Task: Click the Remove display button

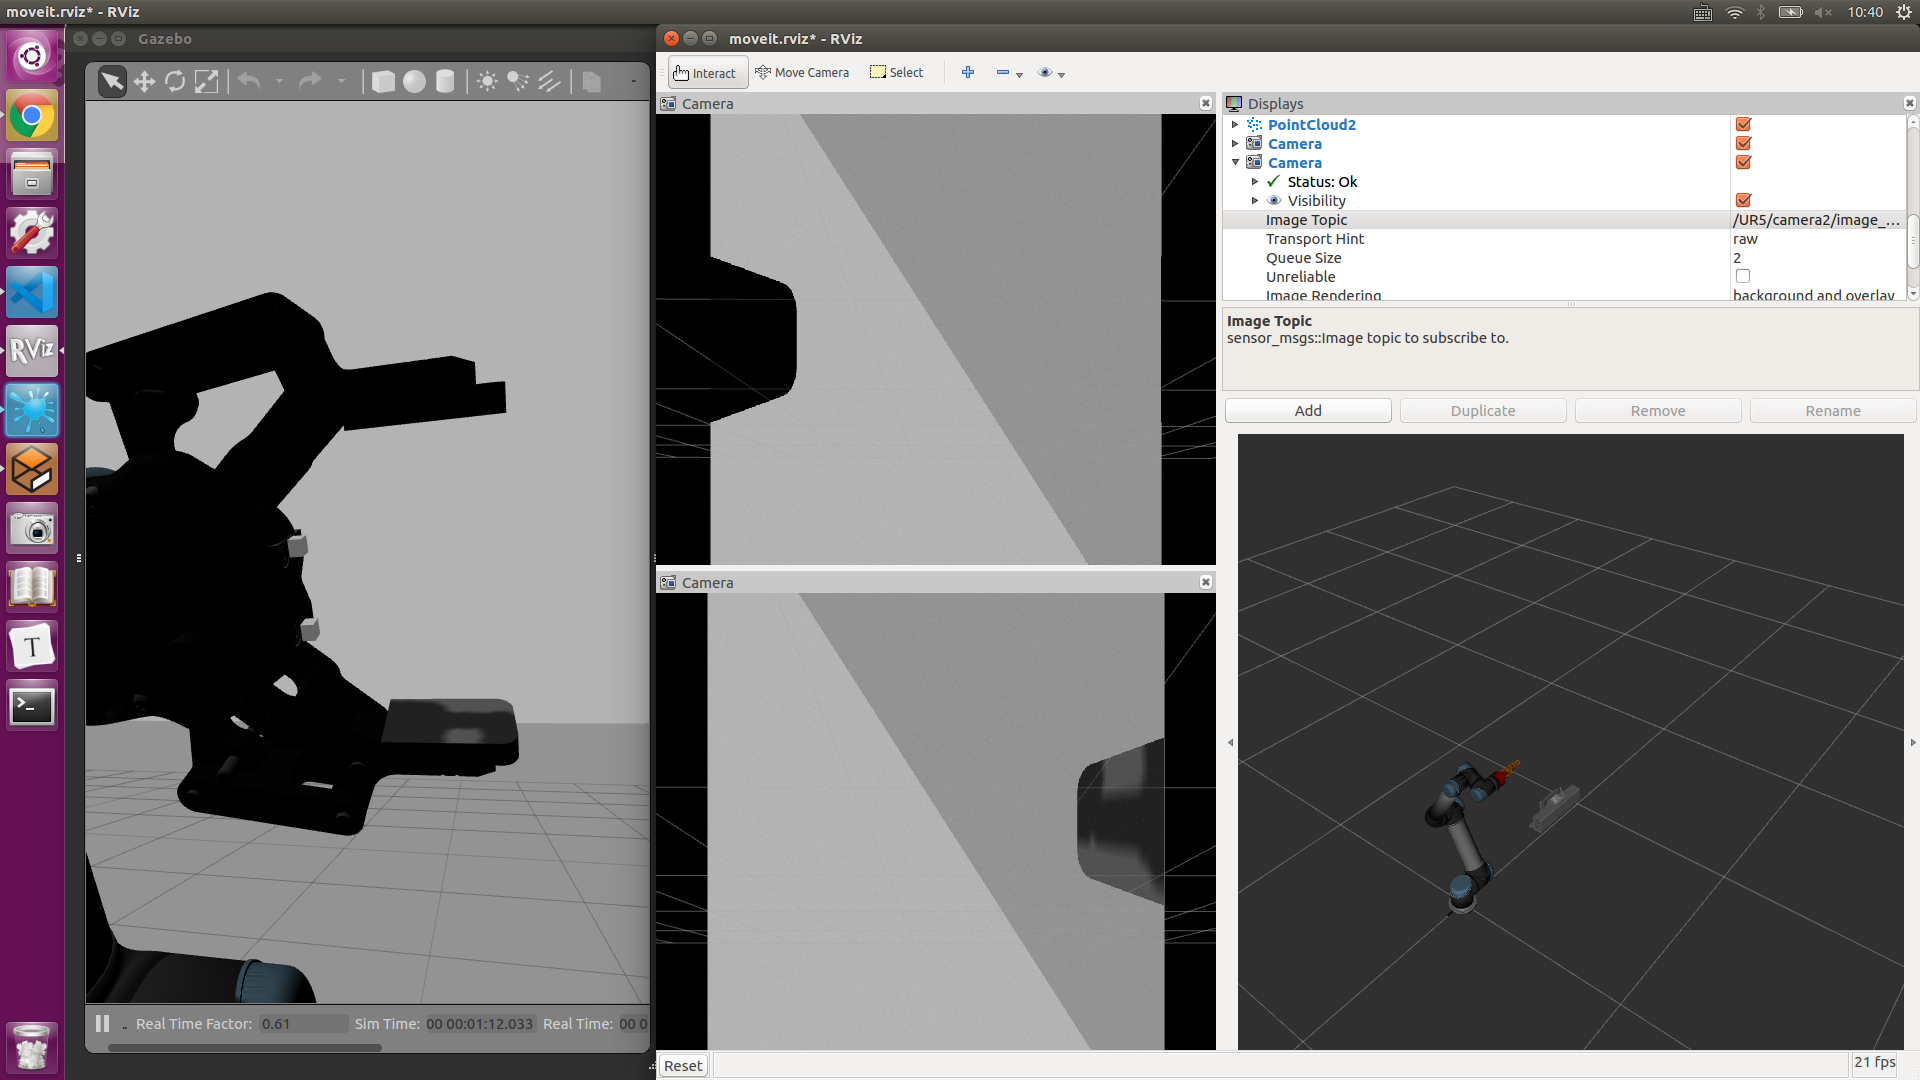Action: pyautogui.click(x=1658, y=411)
